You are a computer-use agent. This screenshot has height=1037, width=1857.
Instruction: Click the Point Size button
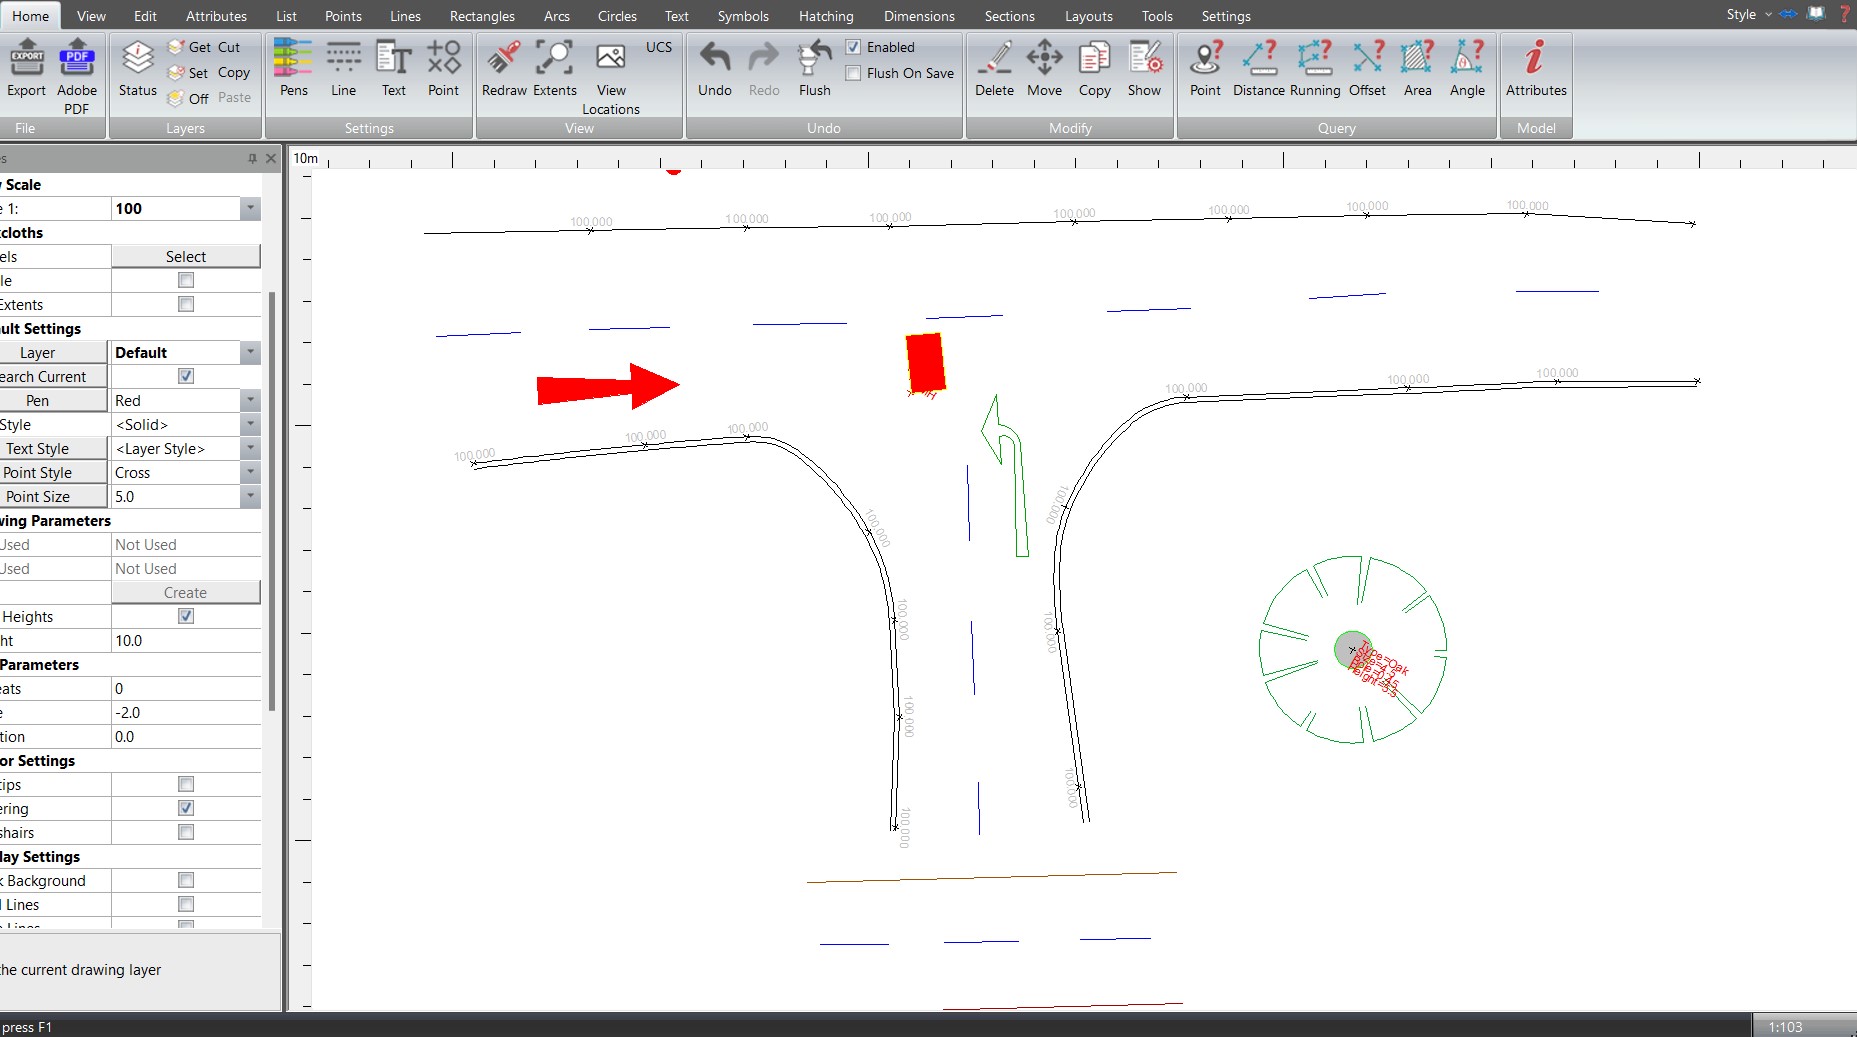click(x=52, y=496)
